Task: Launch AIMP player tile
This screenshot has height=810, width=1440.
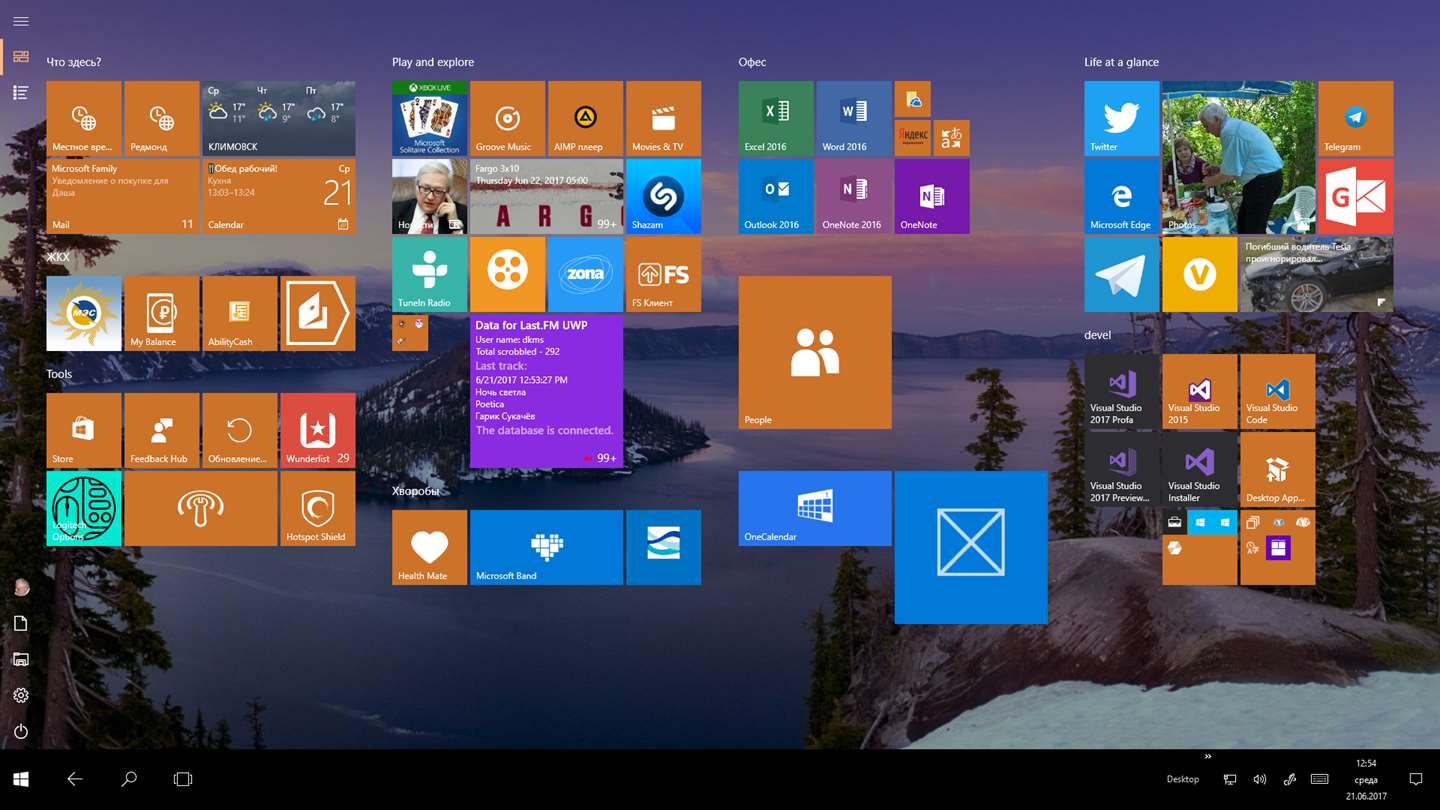Action: point(585,118)
